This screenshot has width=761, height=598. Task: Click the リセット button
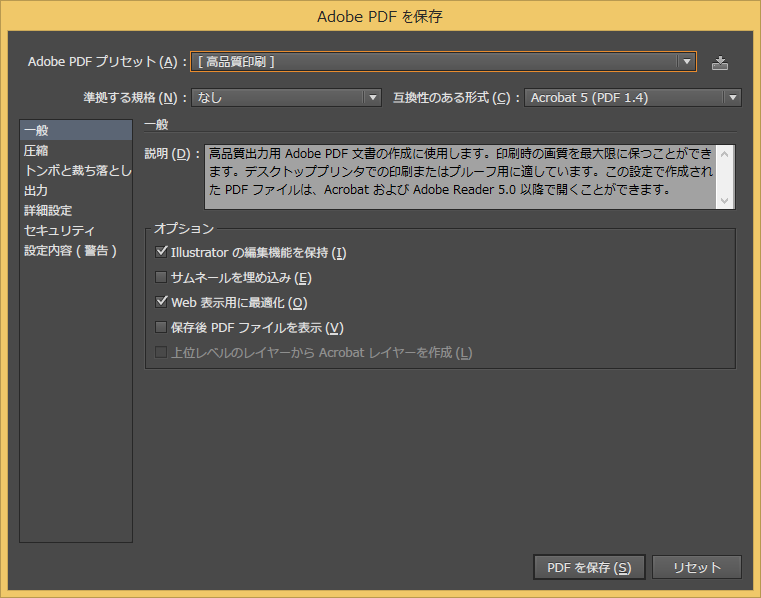(696, 567)
